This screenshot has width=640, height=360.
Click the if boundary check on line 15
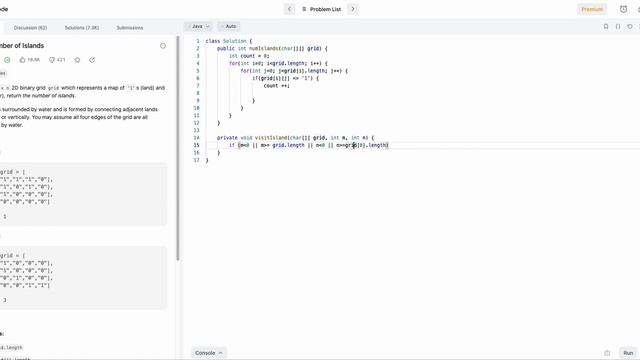(308, 145)
